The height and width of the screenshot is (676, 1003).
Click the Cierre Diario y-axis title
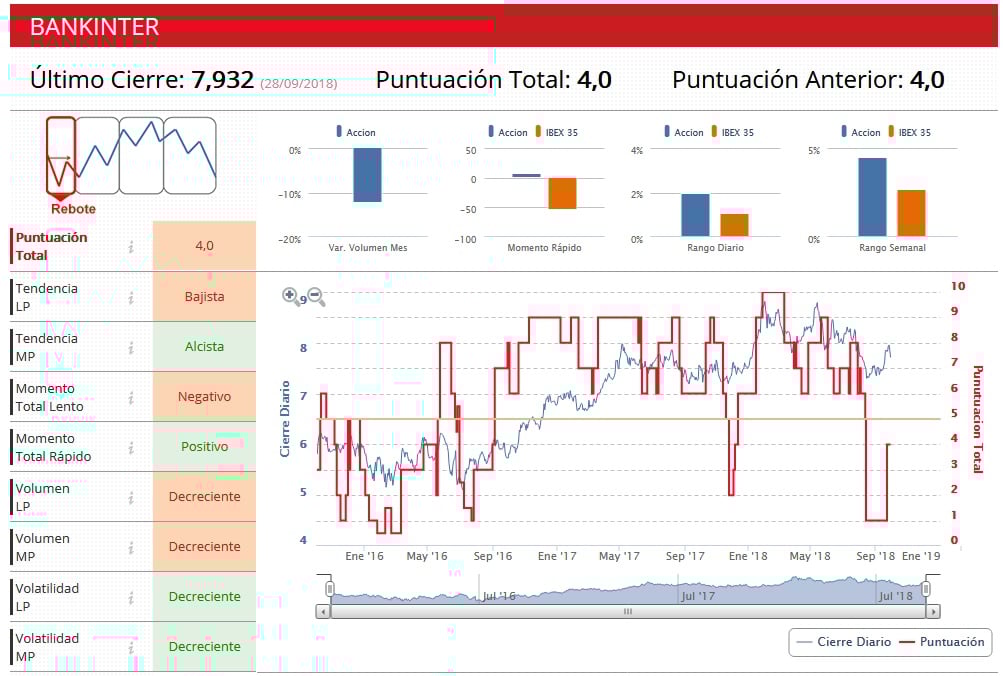point(285,419)
